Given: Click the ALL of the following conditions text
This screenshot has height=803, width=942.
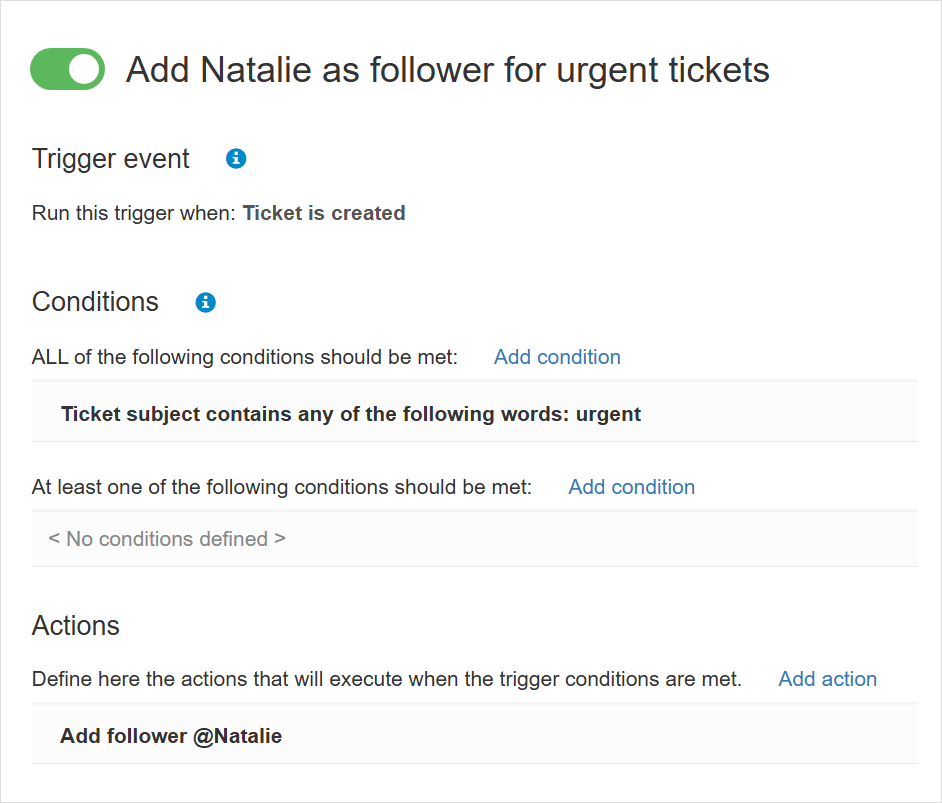Looking at the screenshot, I should tap(245, 357).
